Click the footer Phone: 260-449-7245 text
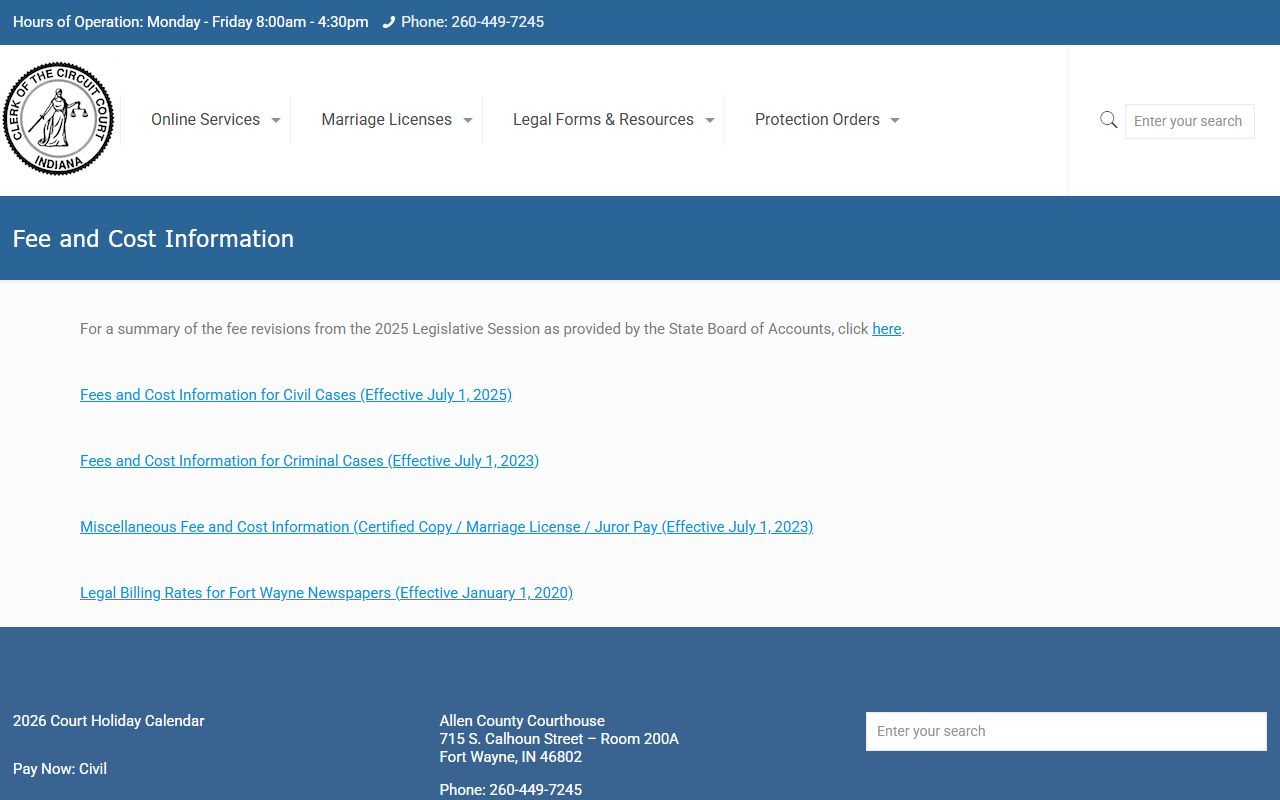 pyautogui.click(x=511, y=790)
